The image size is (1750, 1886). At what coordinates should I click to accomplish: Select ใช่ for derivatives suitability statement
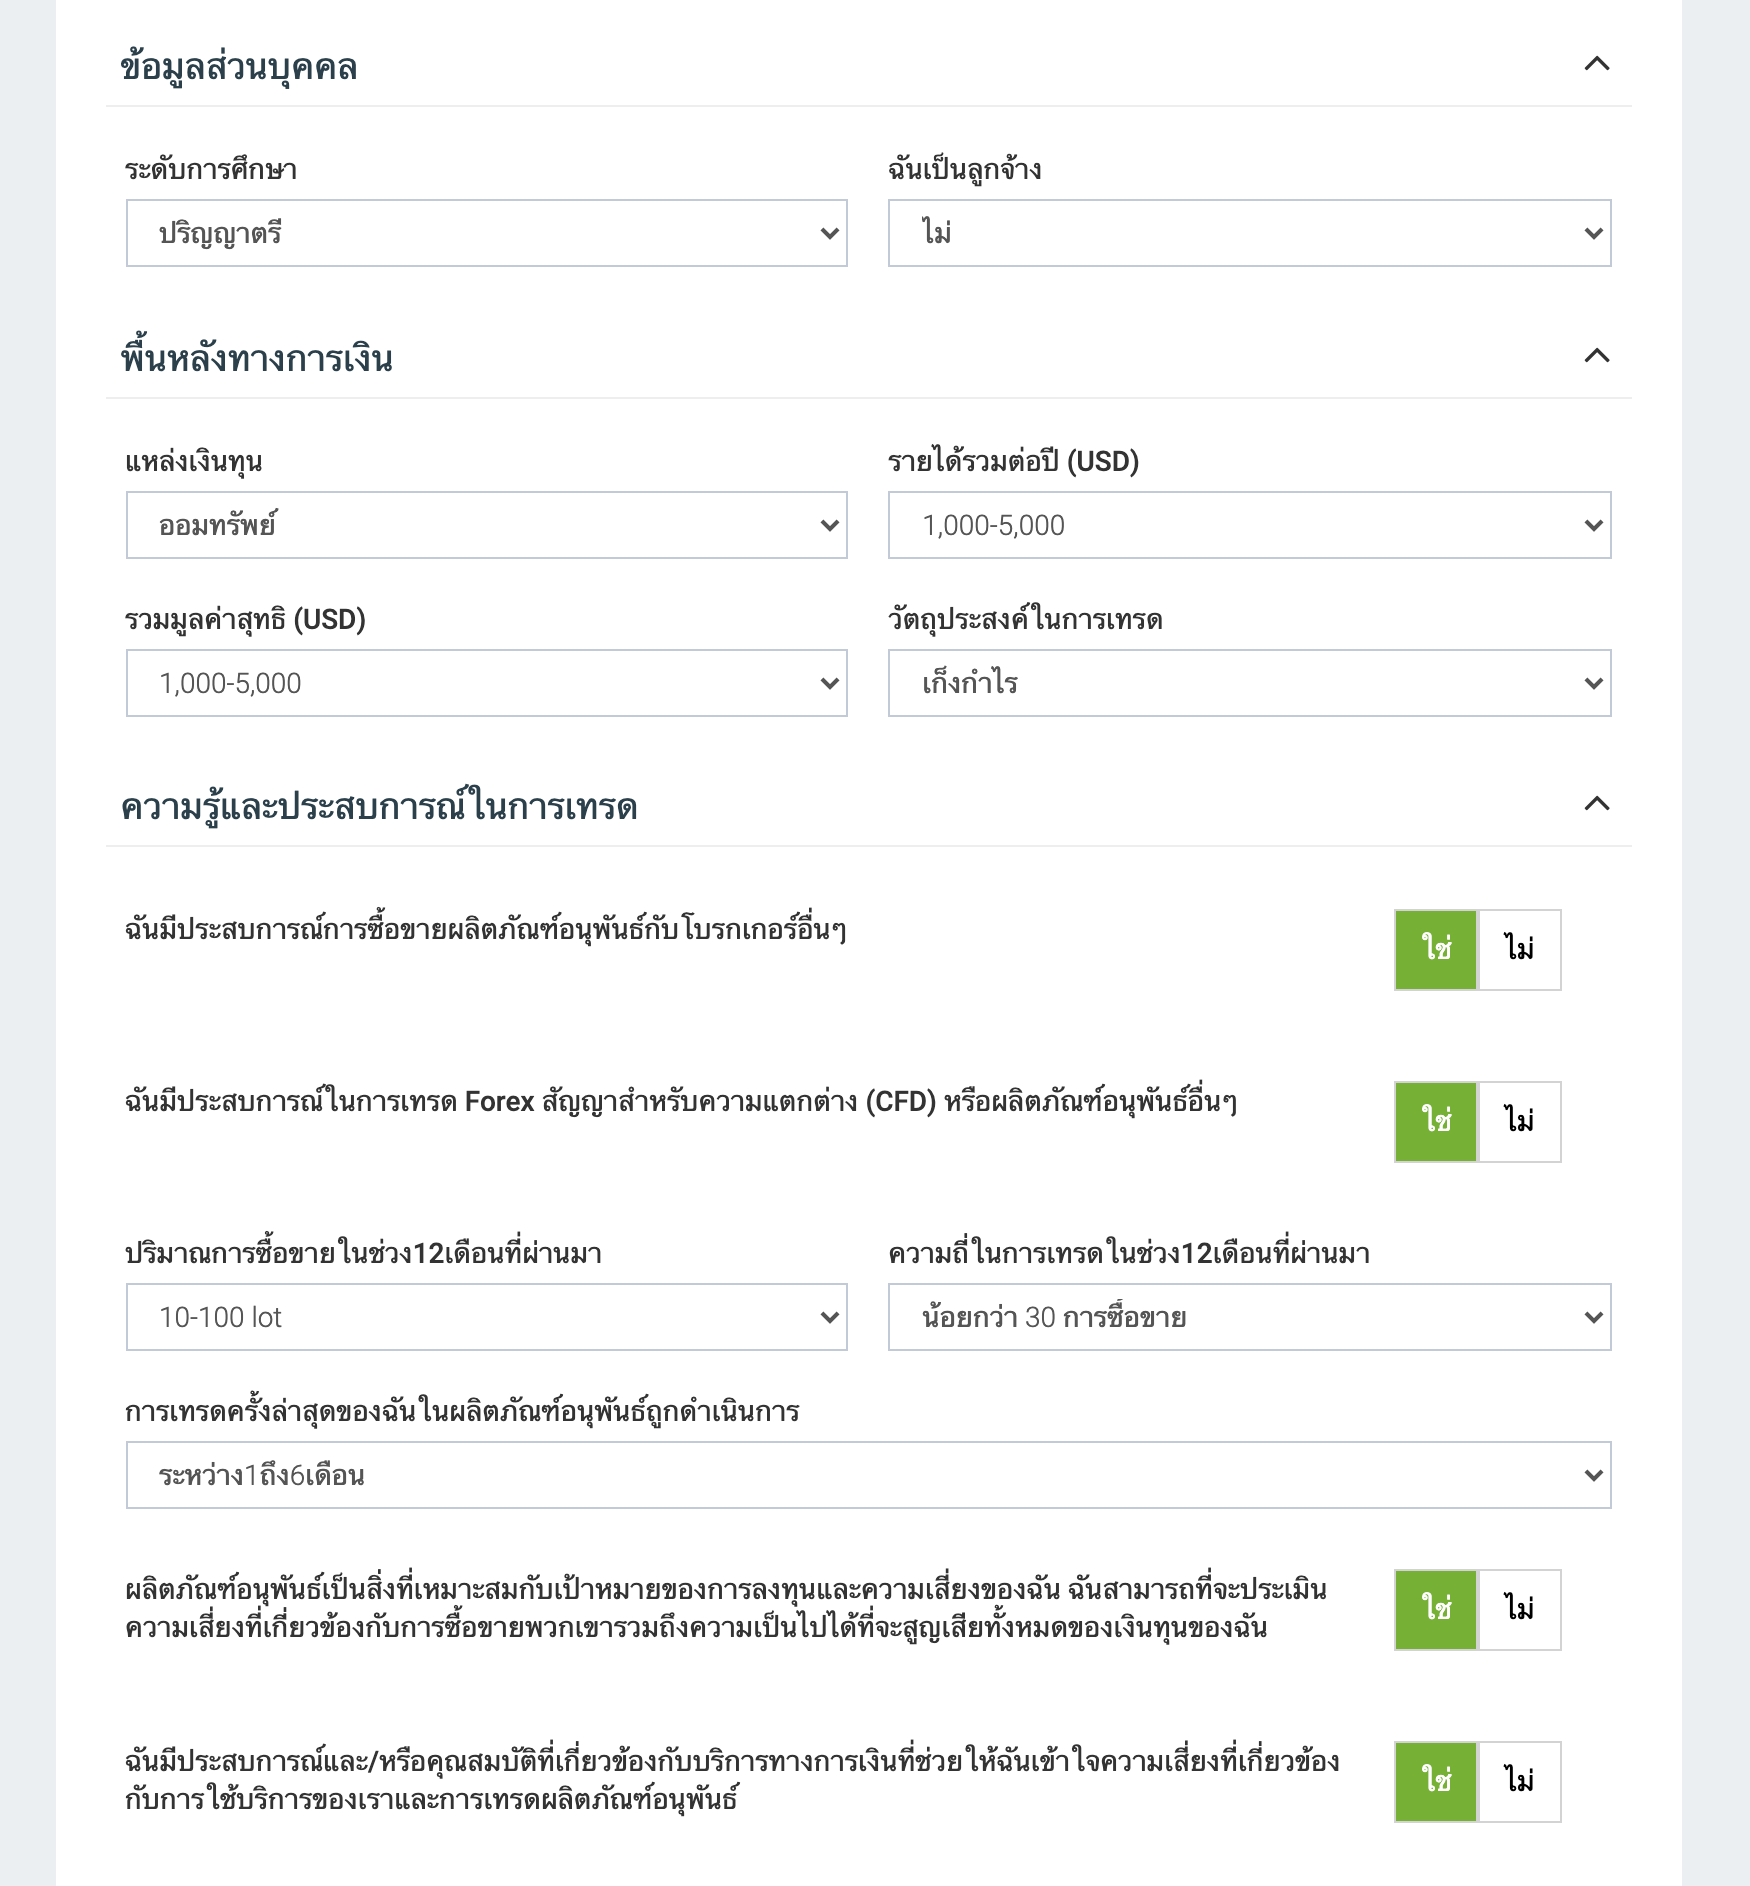pos(1436,1610)
